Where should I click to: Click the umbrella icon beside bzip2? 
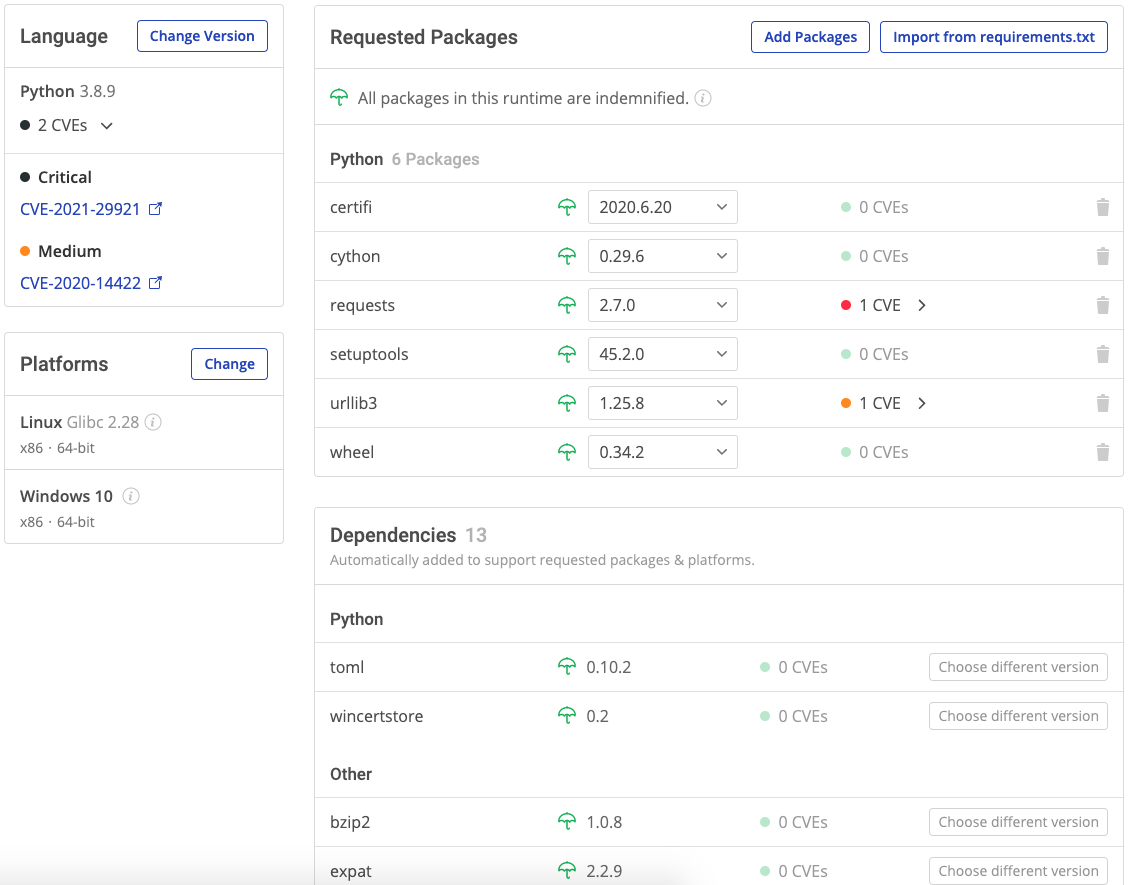click(x=567, y=822)
